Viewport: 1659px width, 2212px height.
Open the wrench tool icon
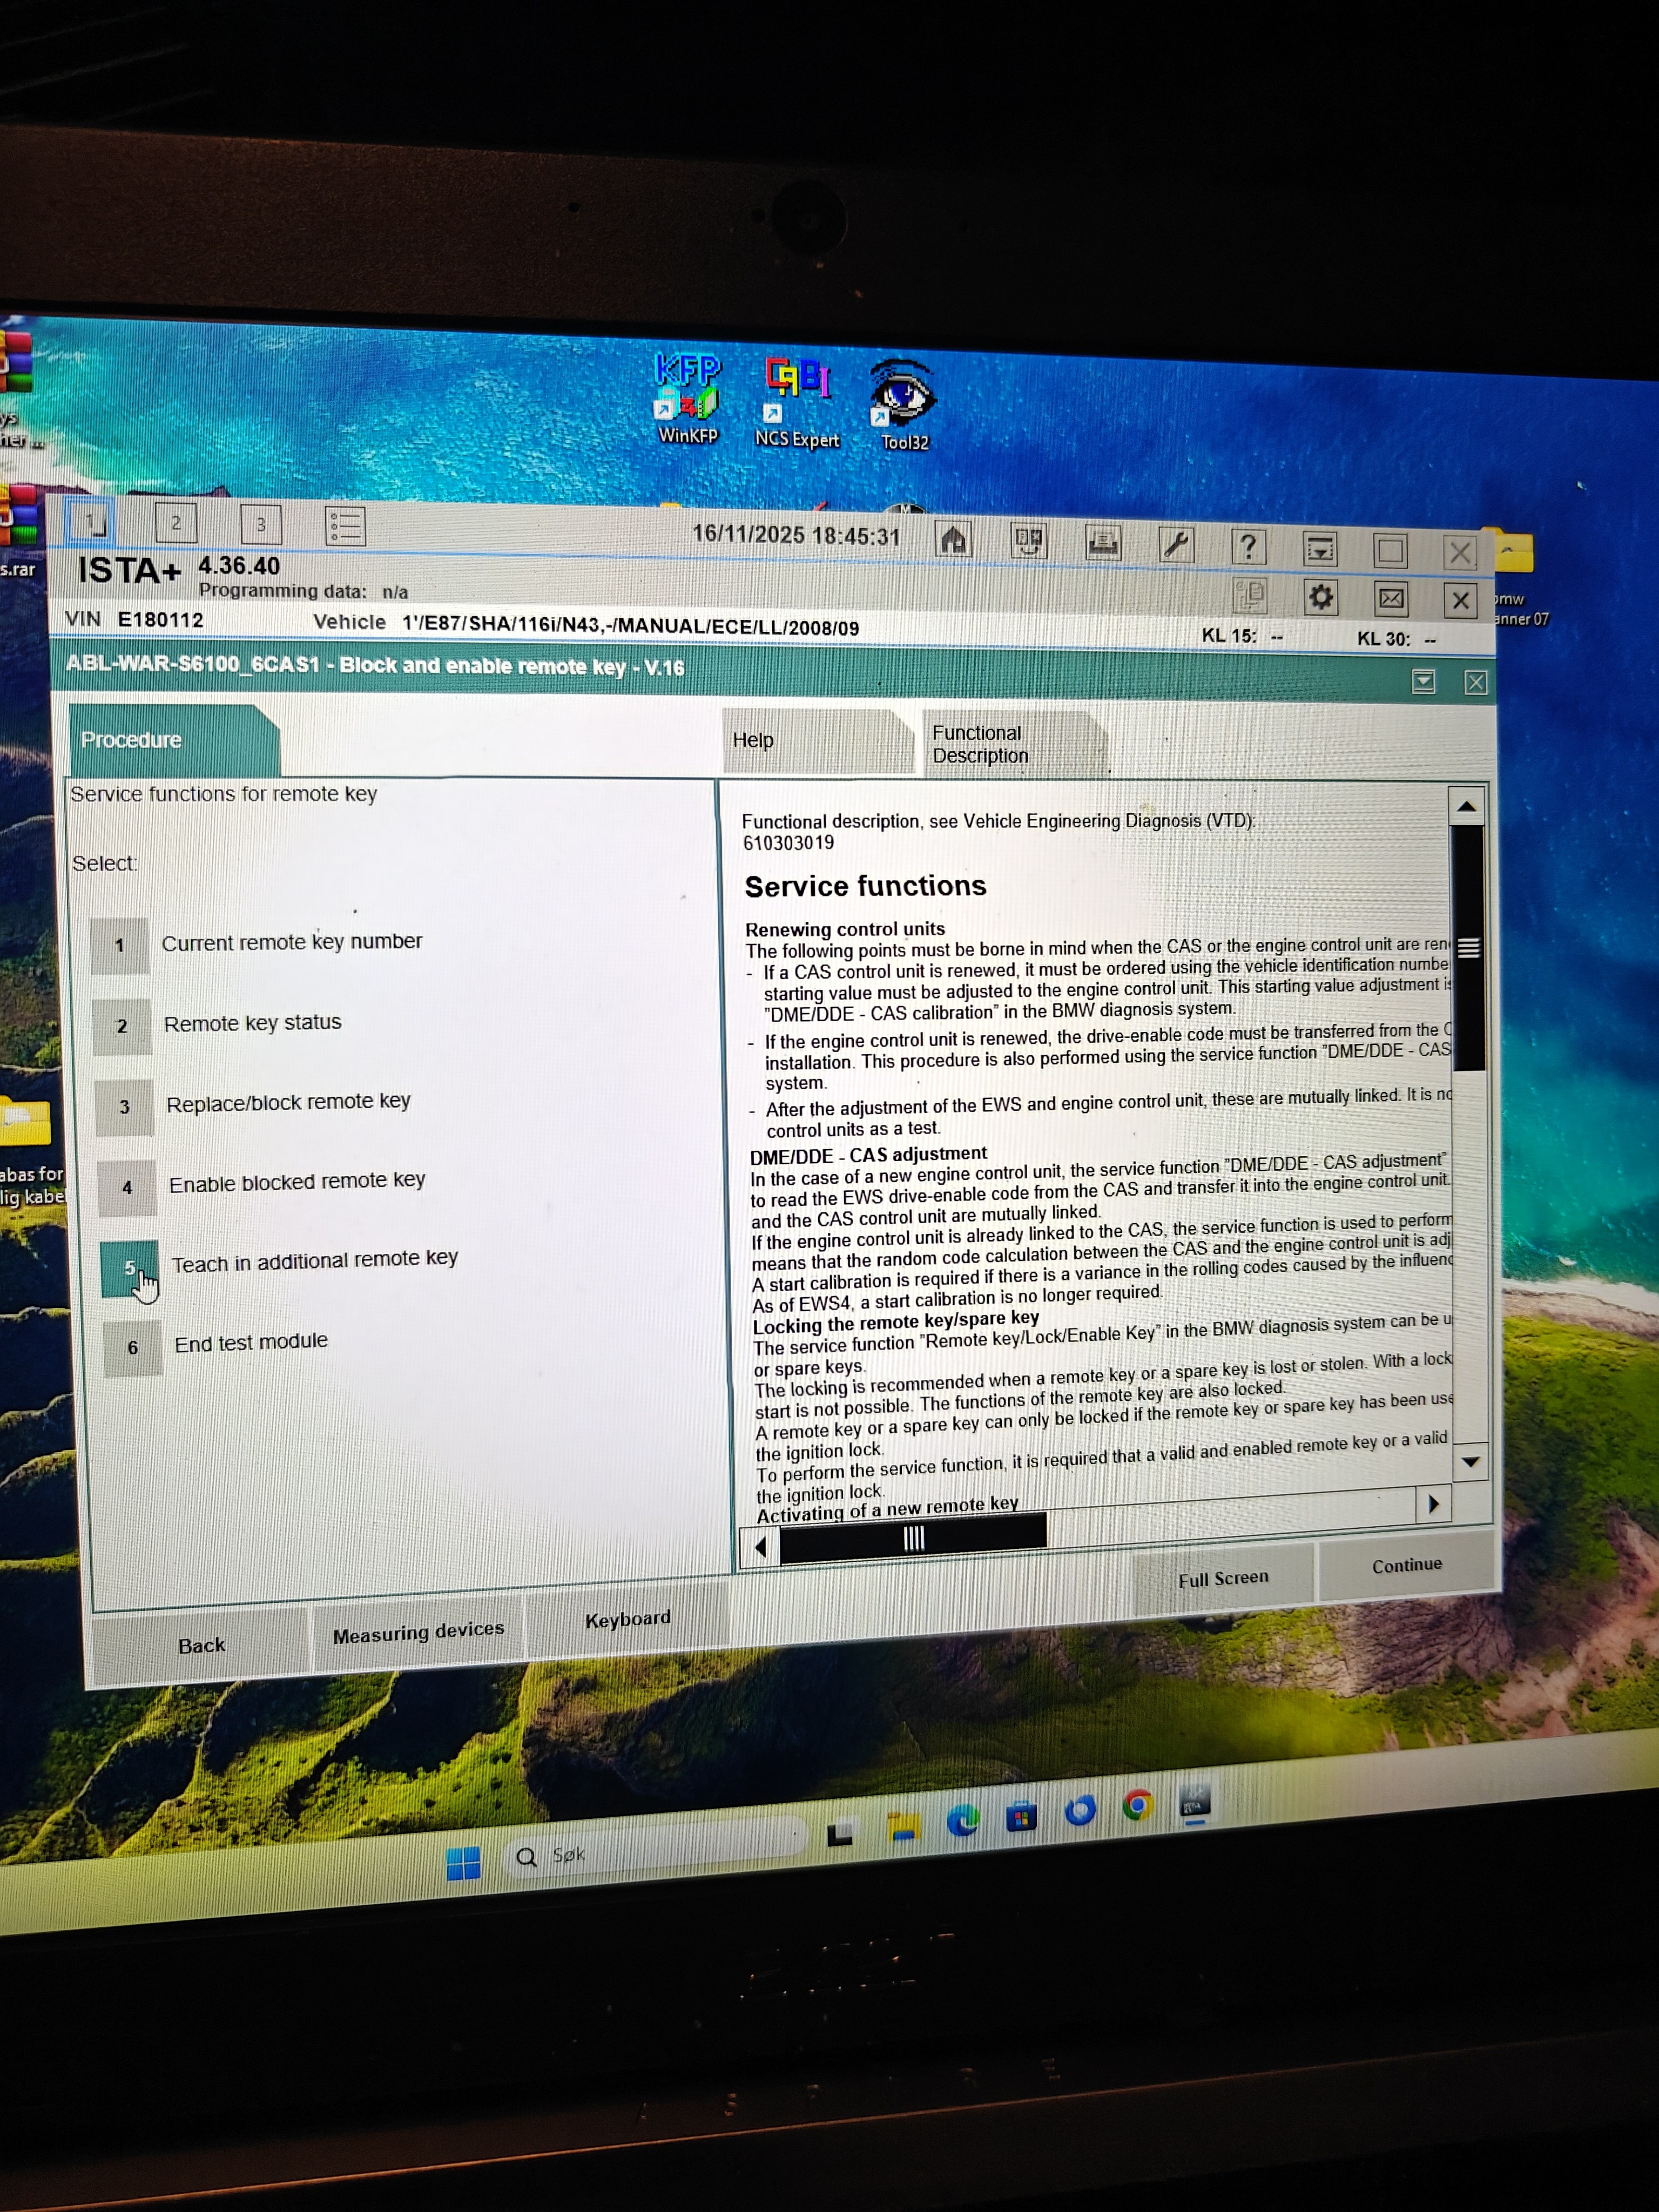[x=1176, y=545]
